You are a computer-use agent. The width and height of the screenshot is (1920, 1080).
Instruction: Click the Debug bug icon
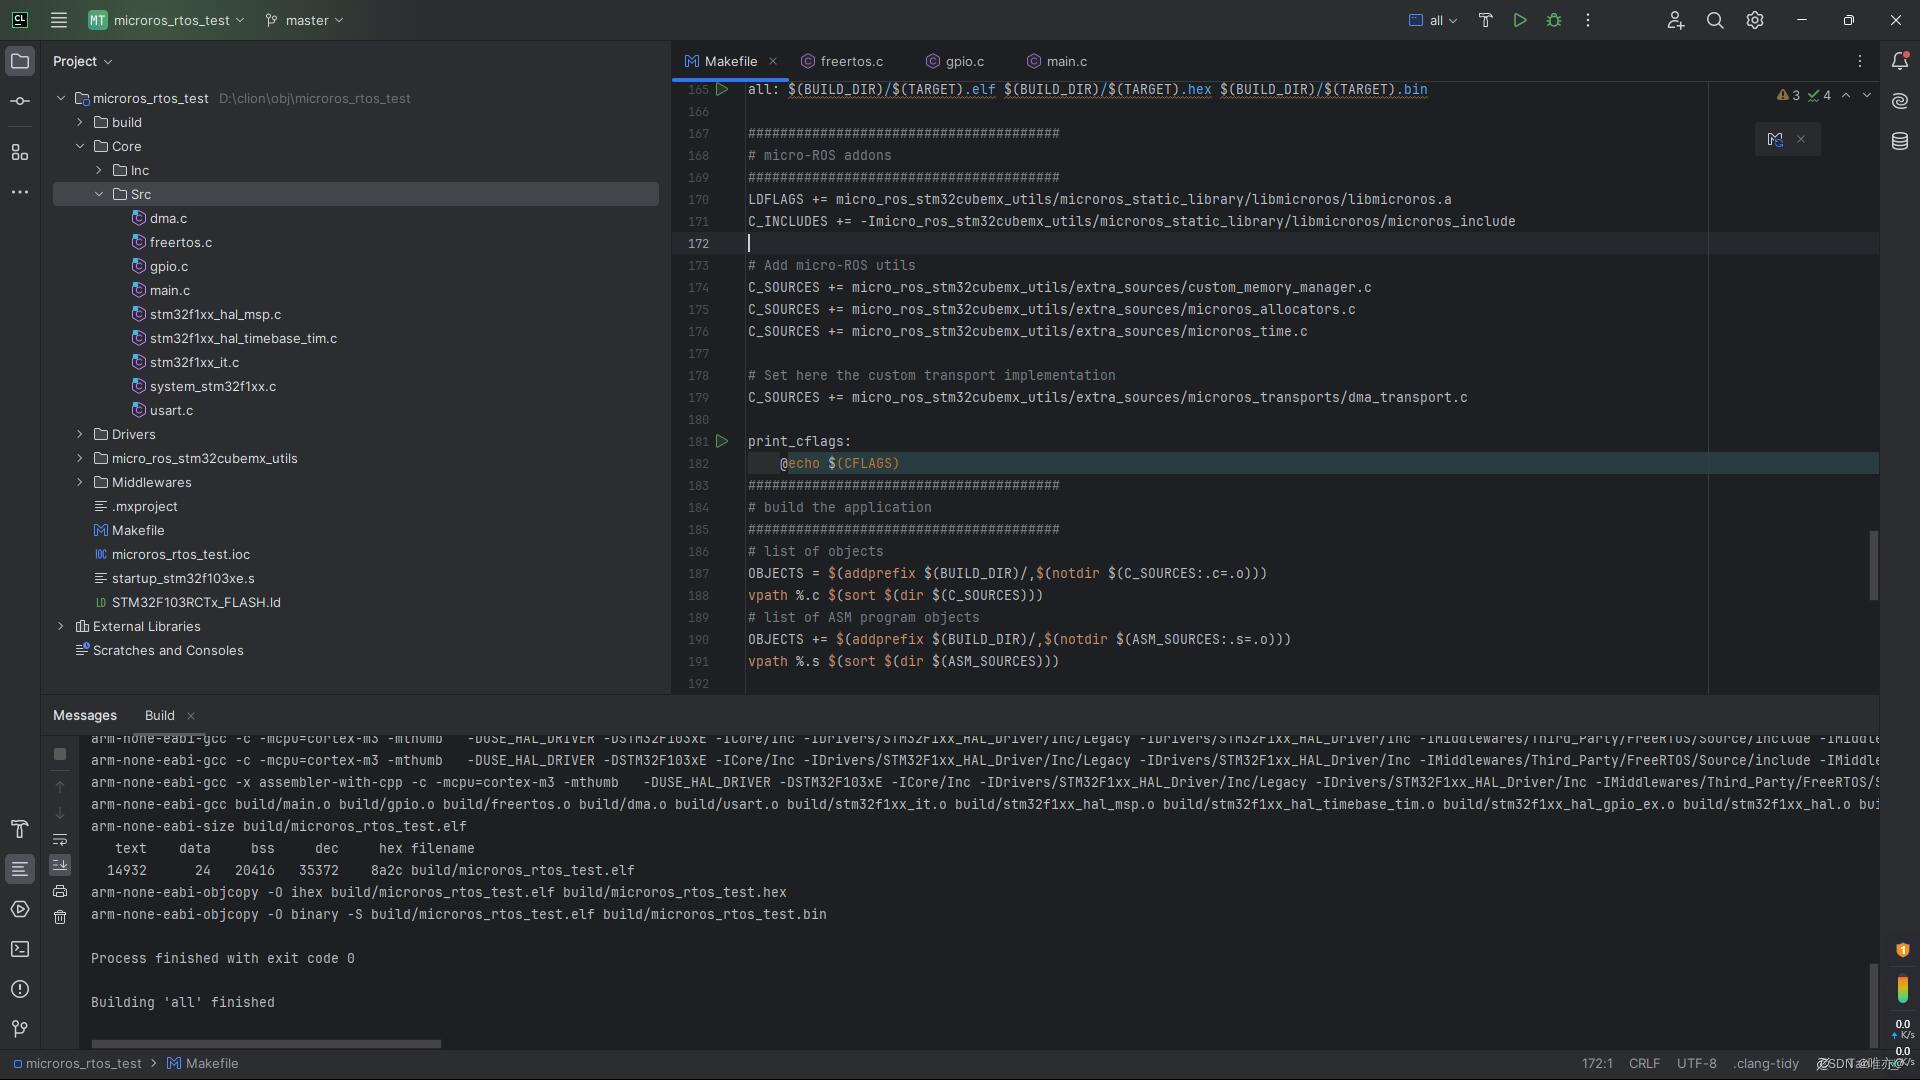click(x=1554, y=20)
